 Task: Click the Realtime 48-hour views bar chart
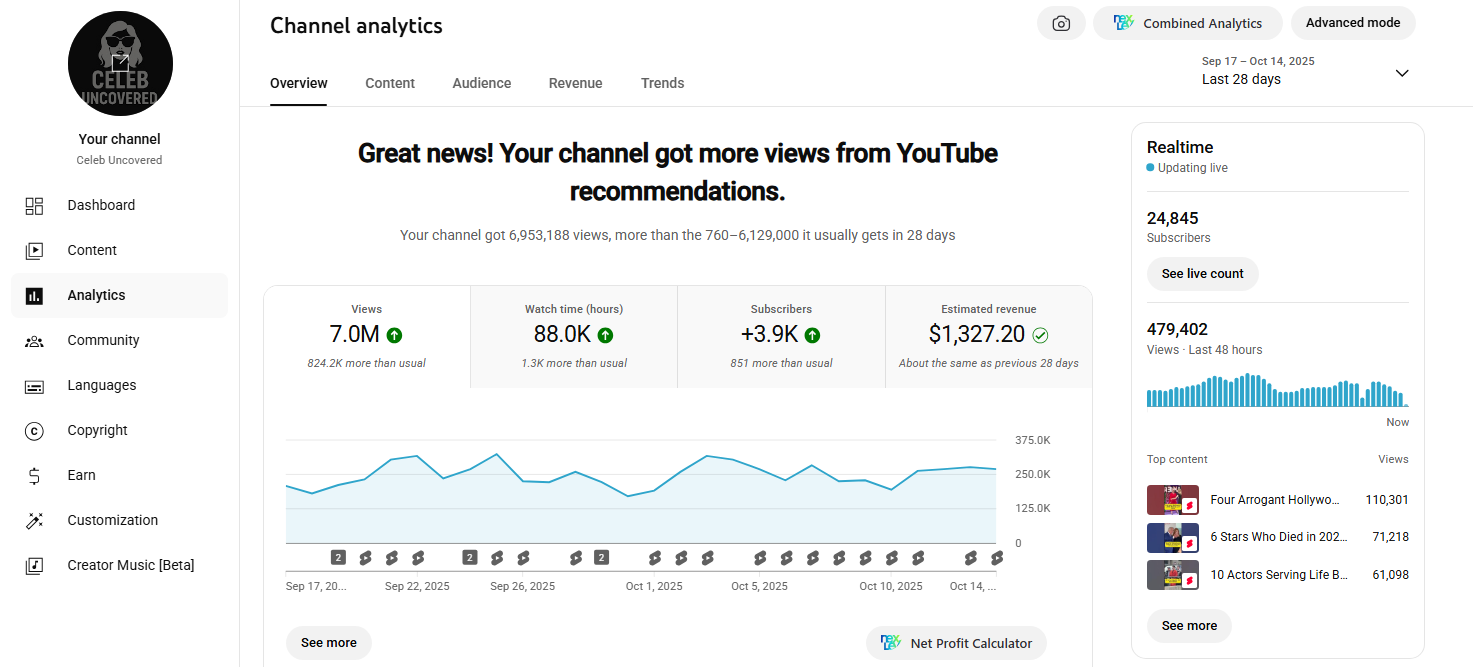(1277, 390)
